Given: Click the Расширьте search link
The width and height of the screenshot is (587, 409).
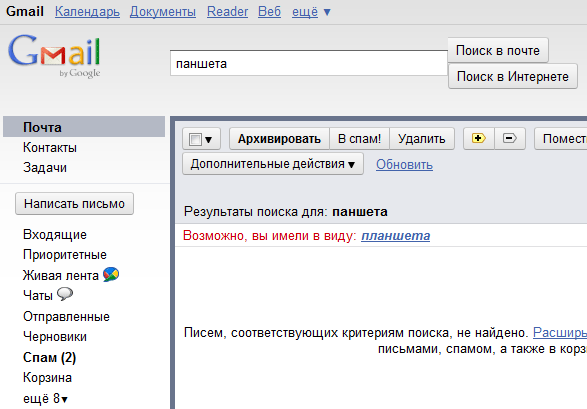Looking at the screenshot, I should (x=560, y=332).
